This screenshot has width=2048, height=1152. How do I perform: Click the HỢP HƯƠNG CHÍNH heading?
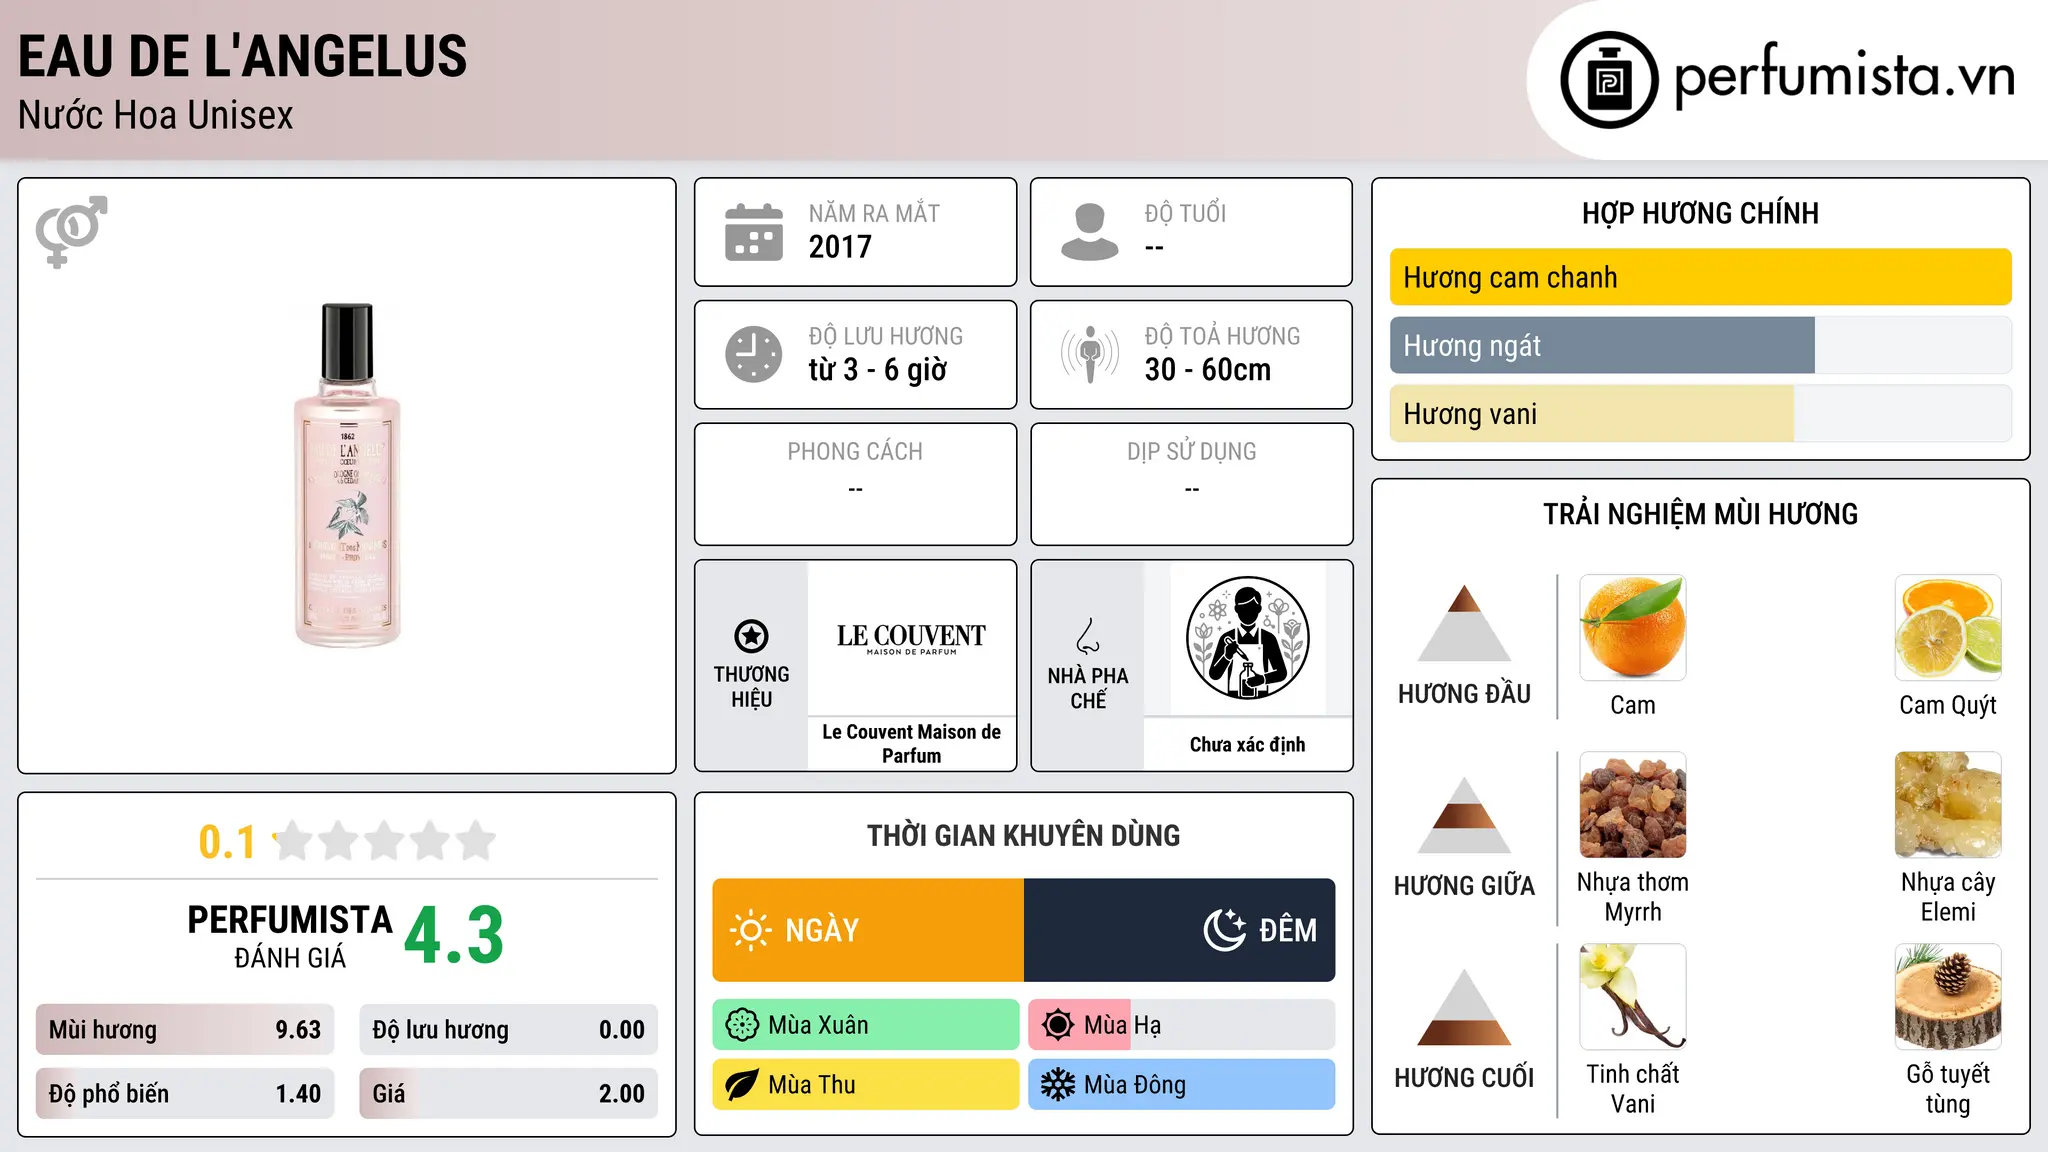click(1700, 213)
